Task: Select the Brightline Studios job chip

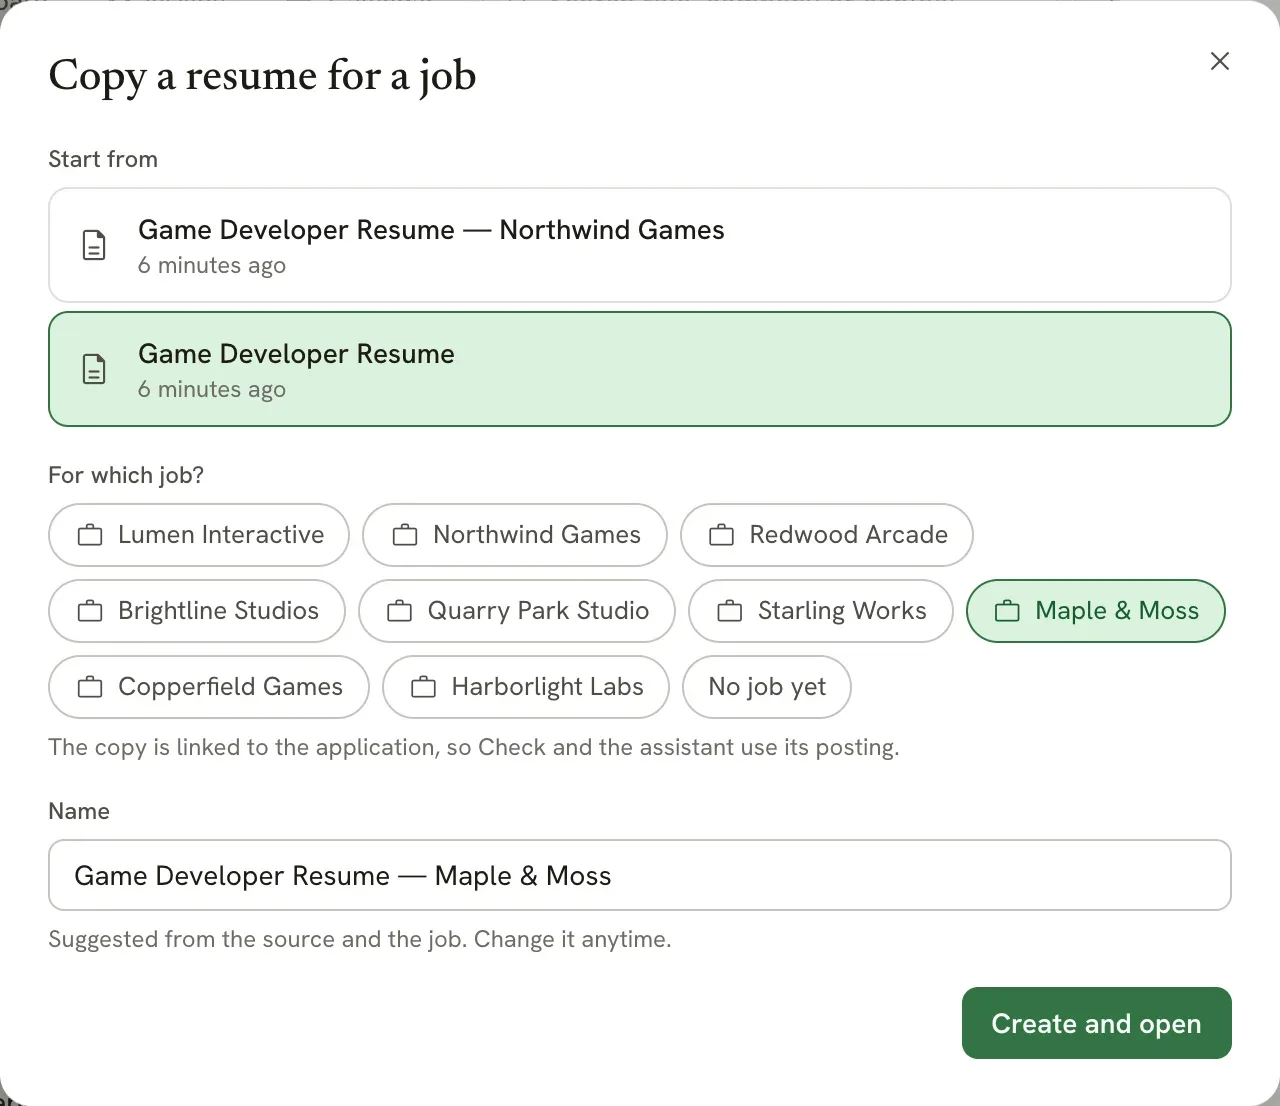Action: point(197,611)
